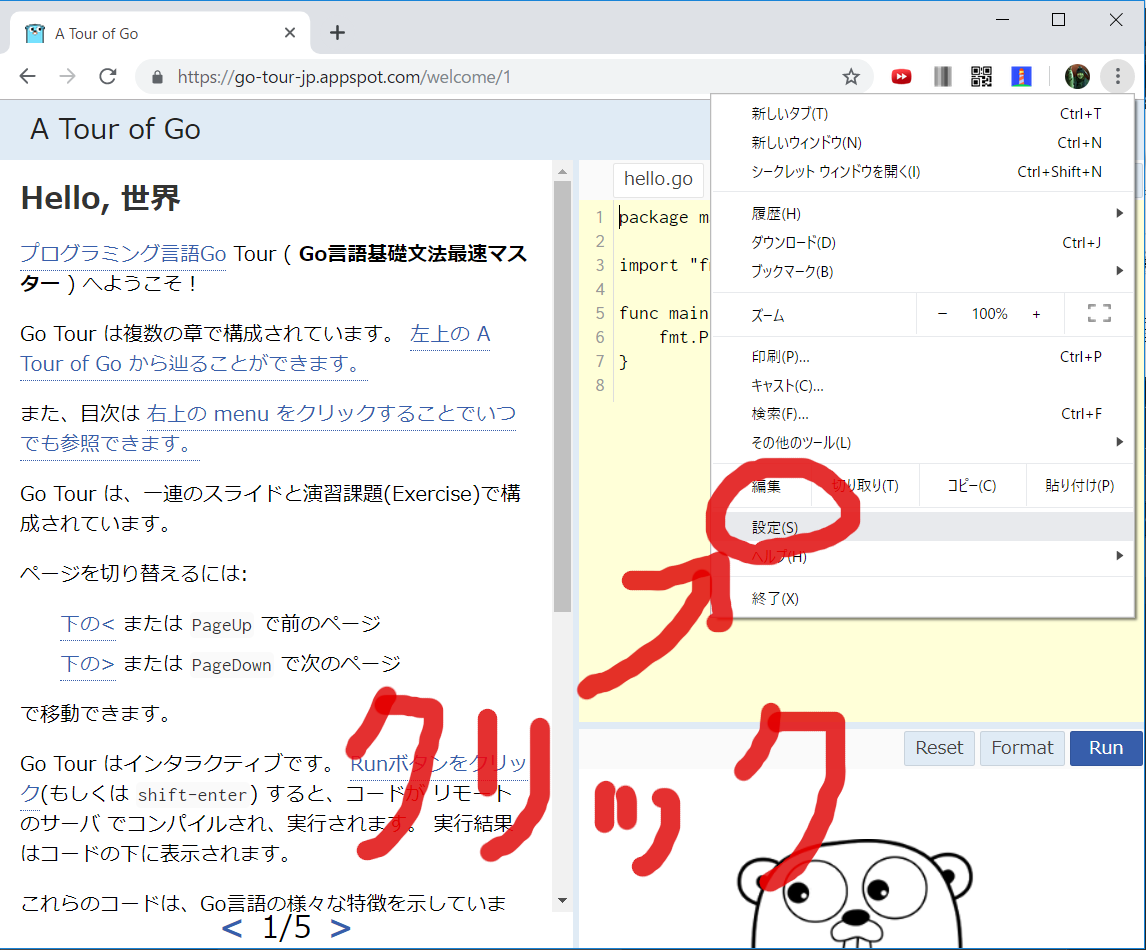Image resolution: width=1146 pixels, height=950 pixels.
Task: Open a new tab with the plus button
Action: click(337, 33)
